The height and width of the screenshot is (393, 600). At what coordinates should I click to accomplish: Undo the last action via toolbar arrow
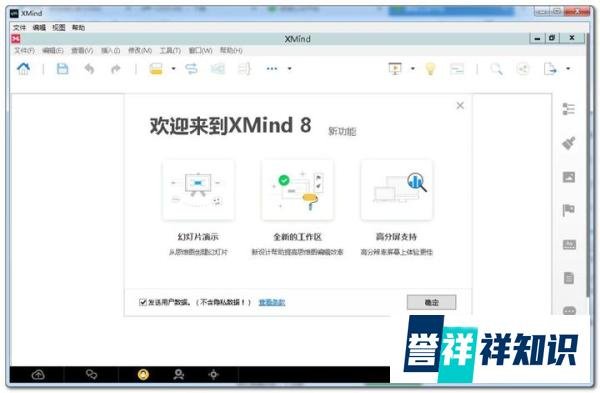(89, 69)
